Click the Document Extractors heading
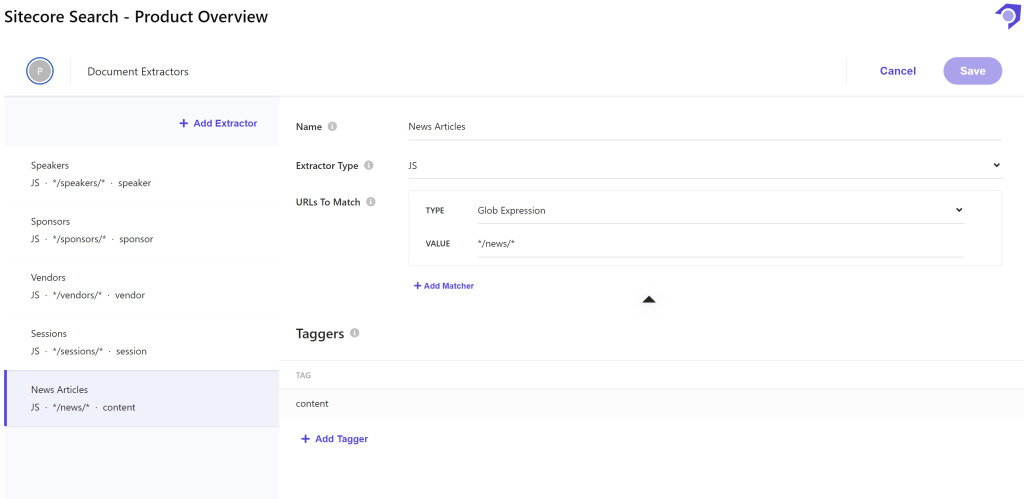This screenshot has height=499, width=1024. coord(138,72)
